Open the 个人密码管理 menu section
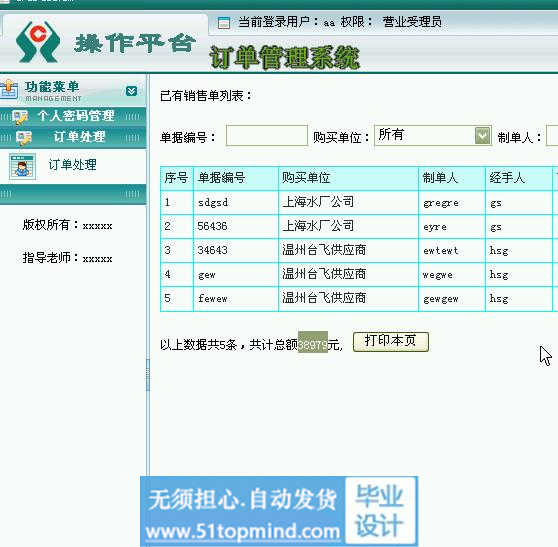This screenshot has height=547, width=558. coord(73,116)
